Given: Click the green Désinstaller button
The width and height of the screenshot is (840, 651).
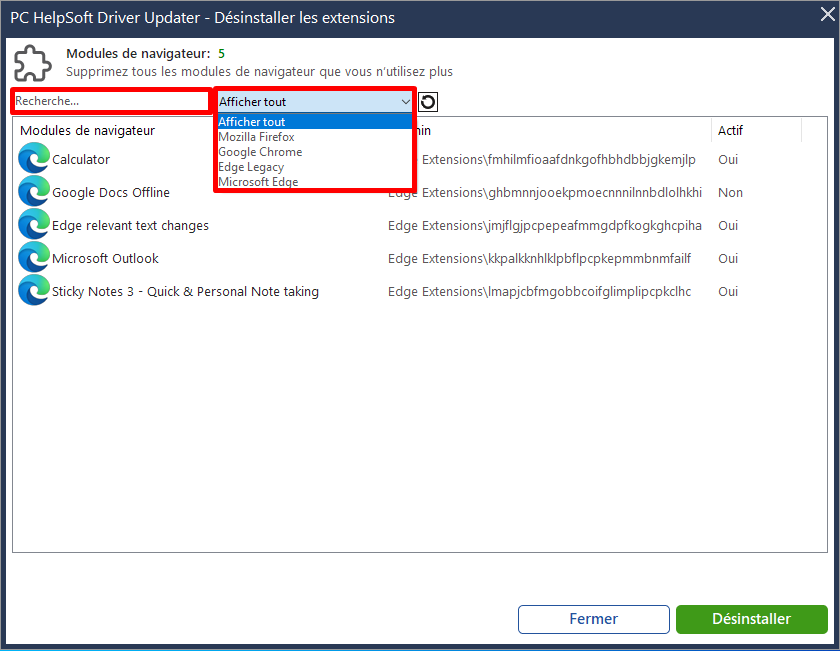Looking at the screenshot, I should [752, 619].
